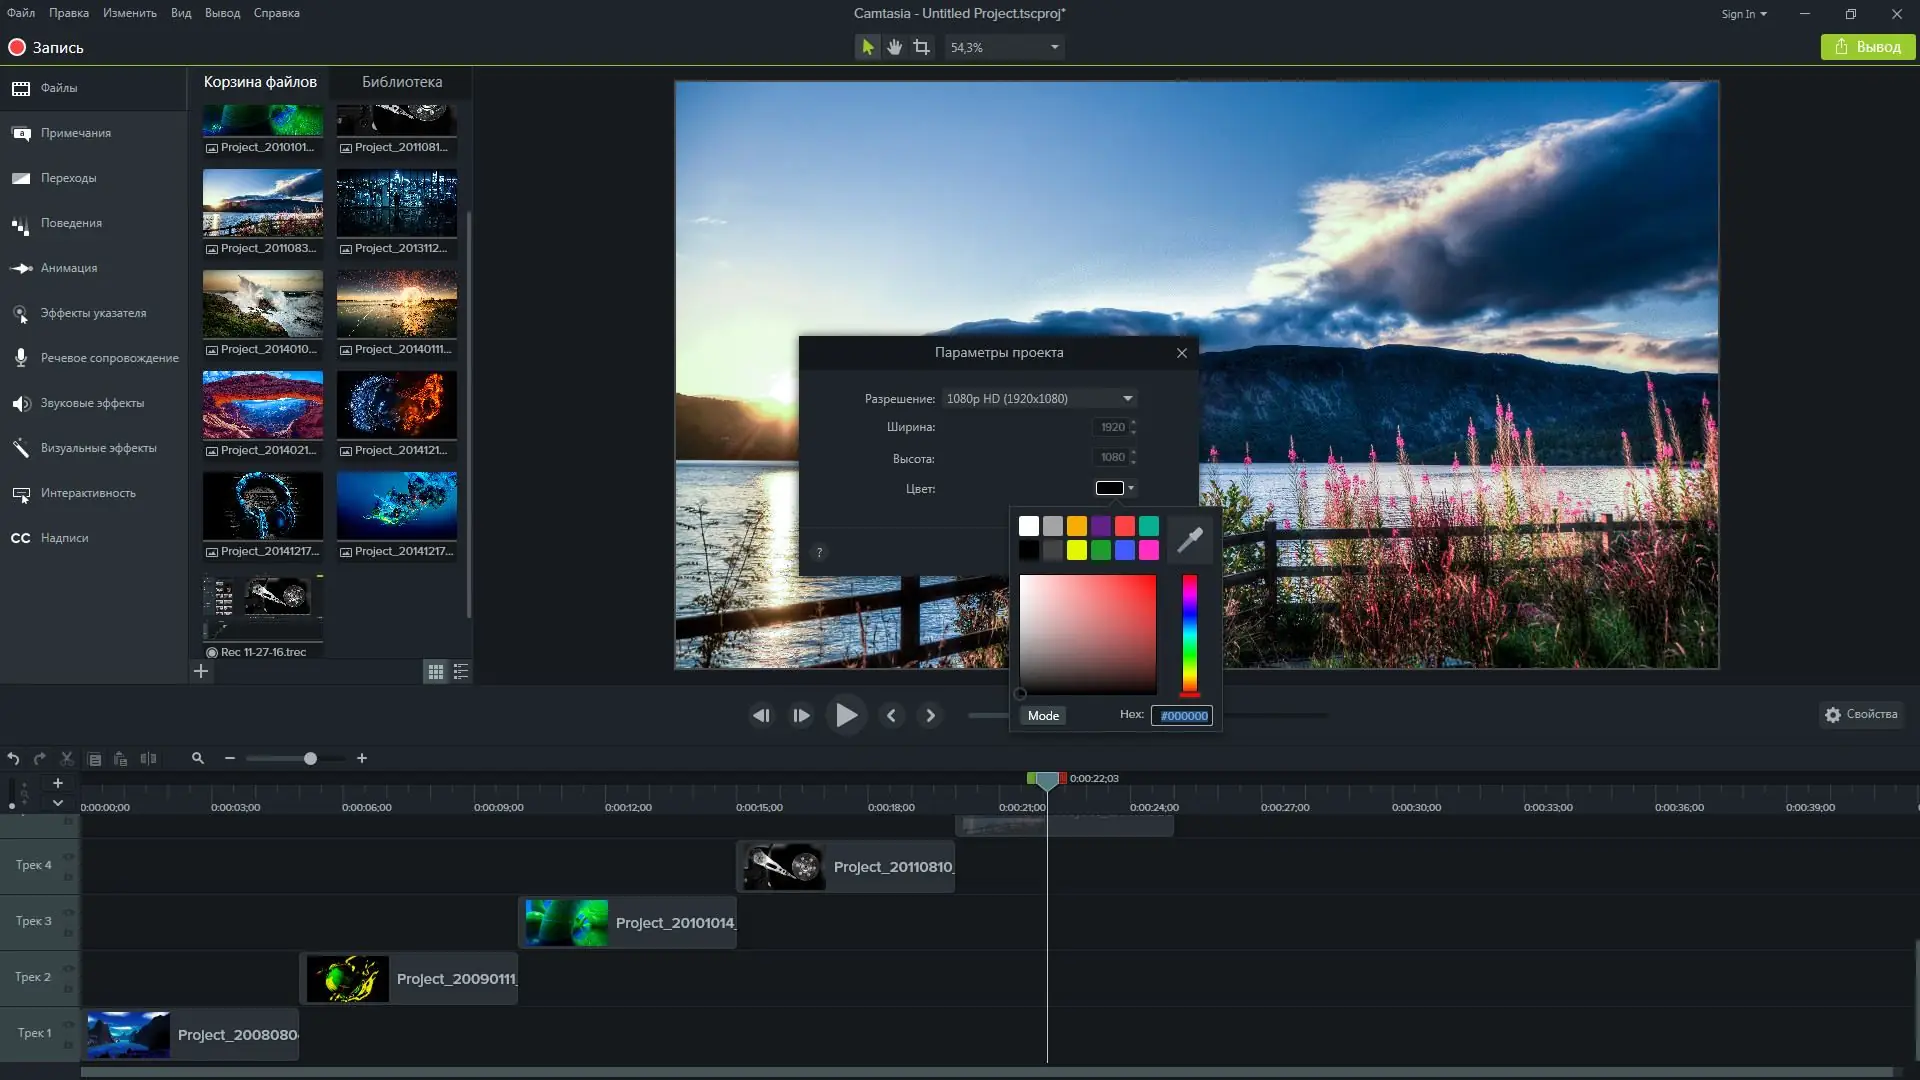
Task: Open the Разрешение dropdown in project settings
Action: tap(1040, 398)
